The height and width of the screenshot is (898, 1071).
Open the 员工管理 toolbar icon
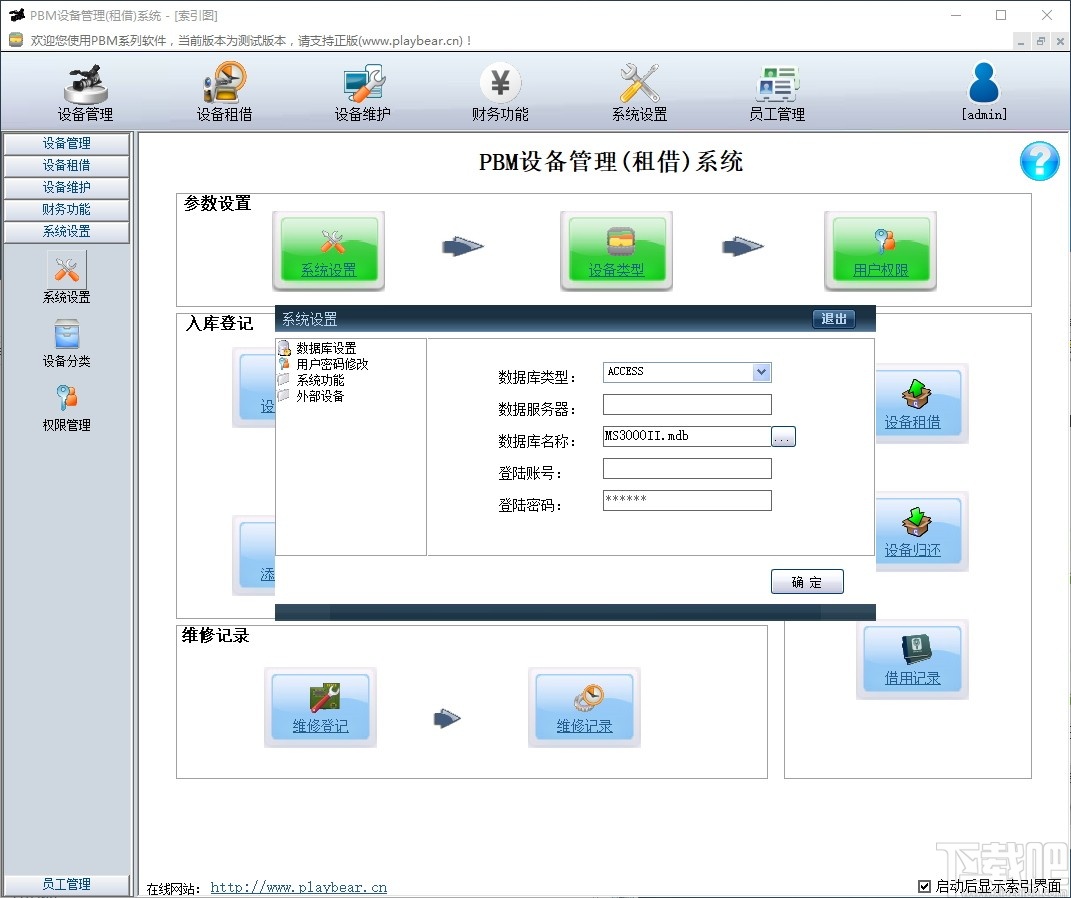(x=776, y=90)
